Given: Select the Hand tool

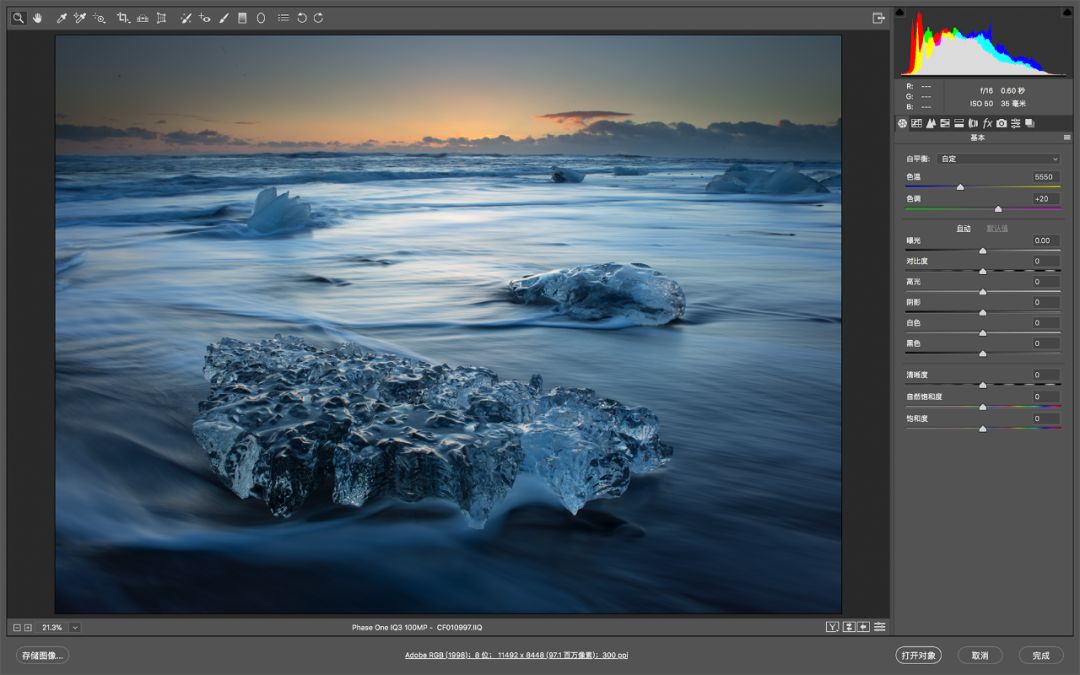Looking at the screenshot, I should (38, 18).
